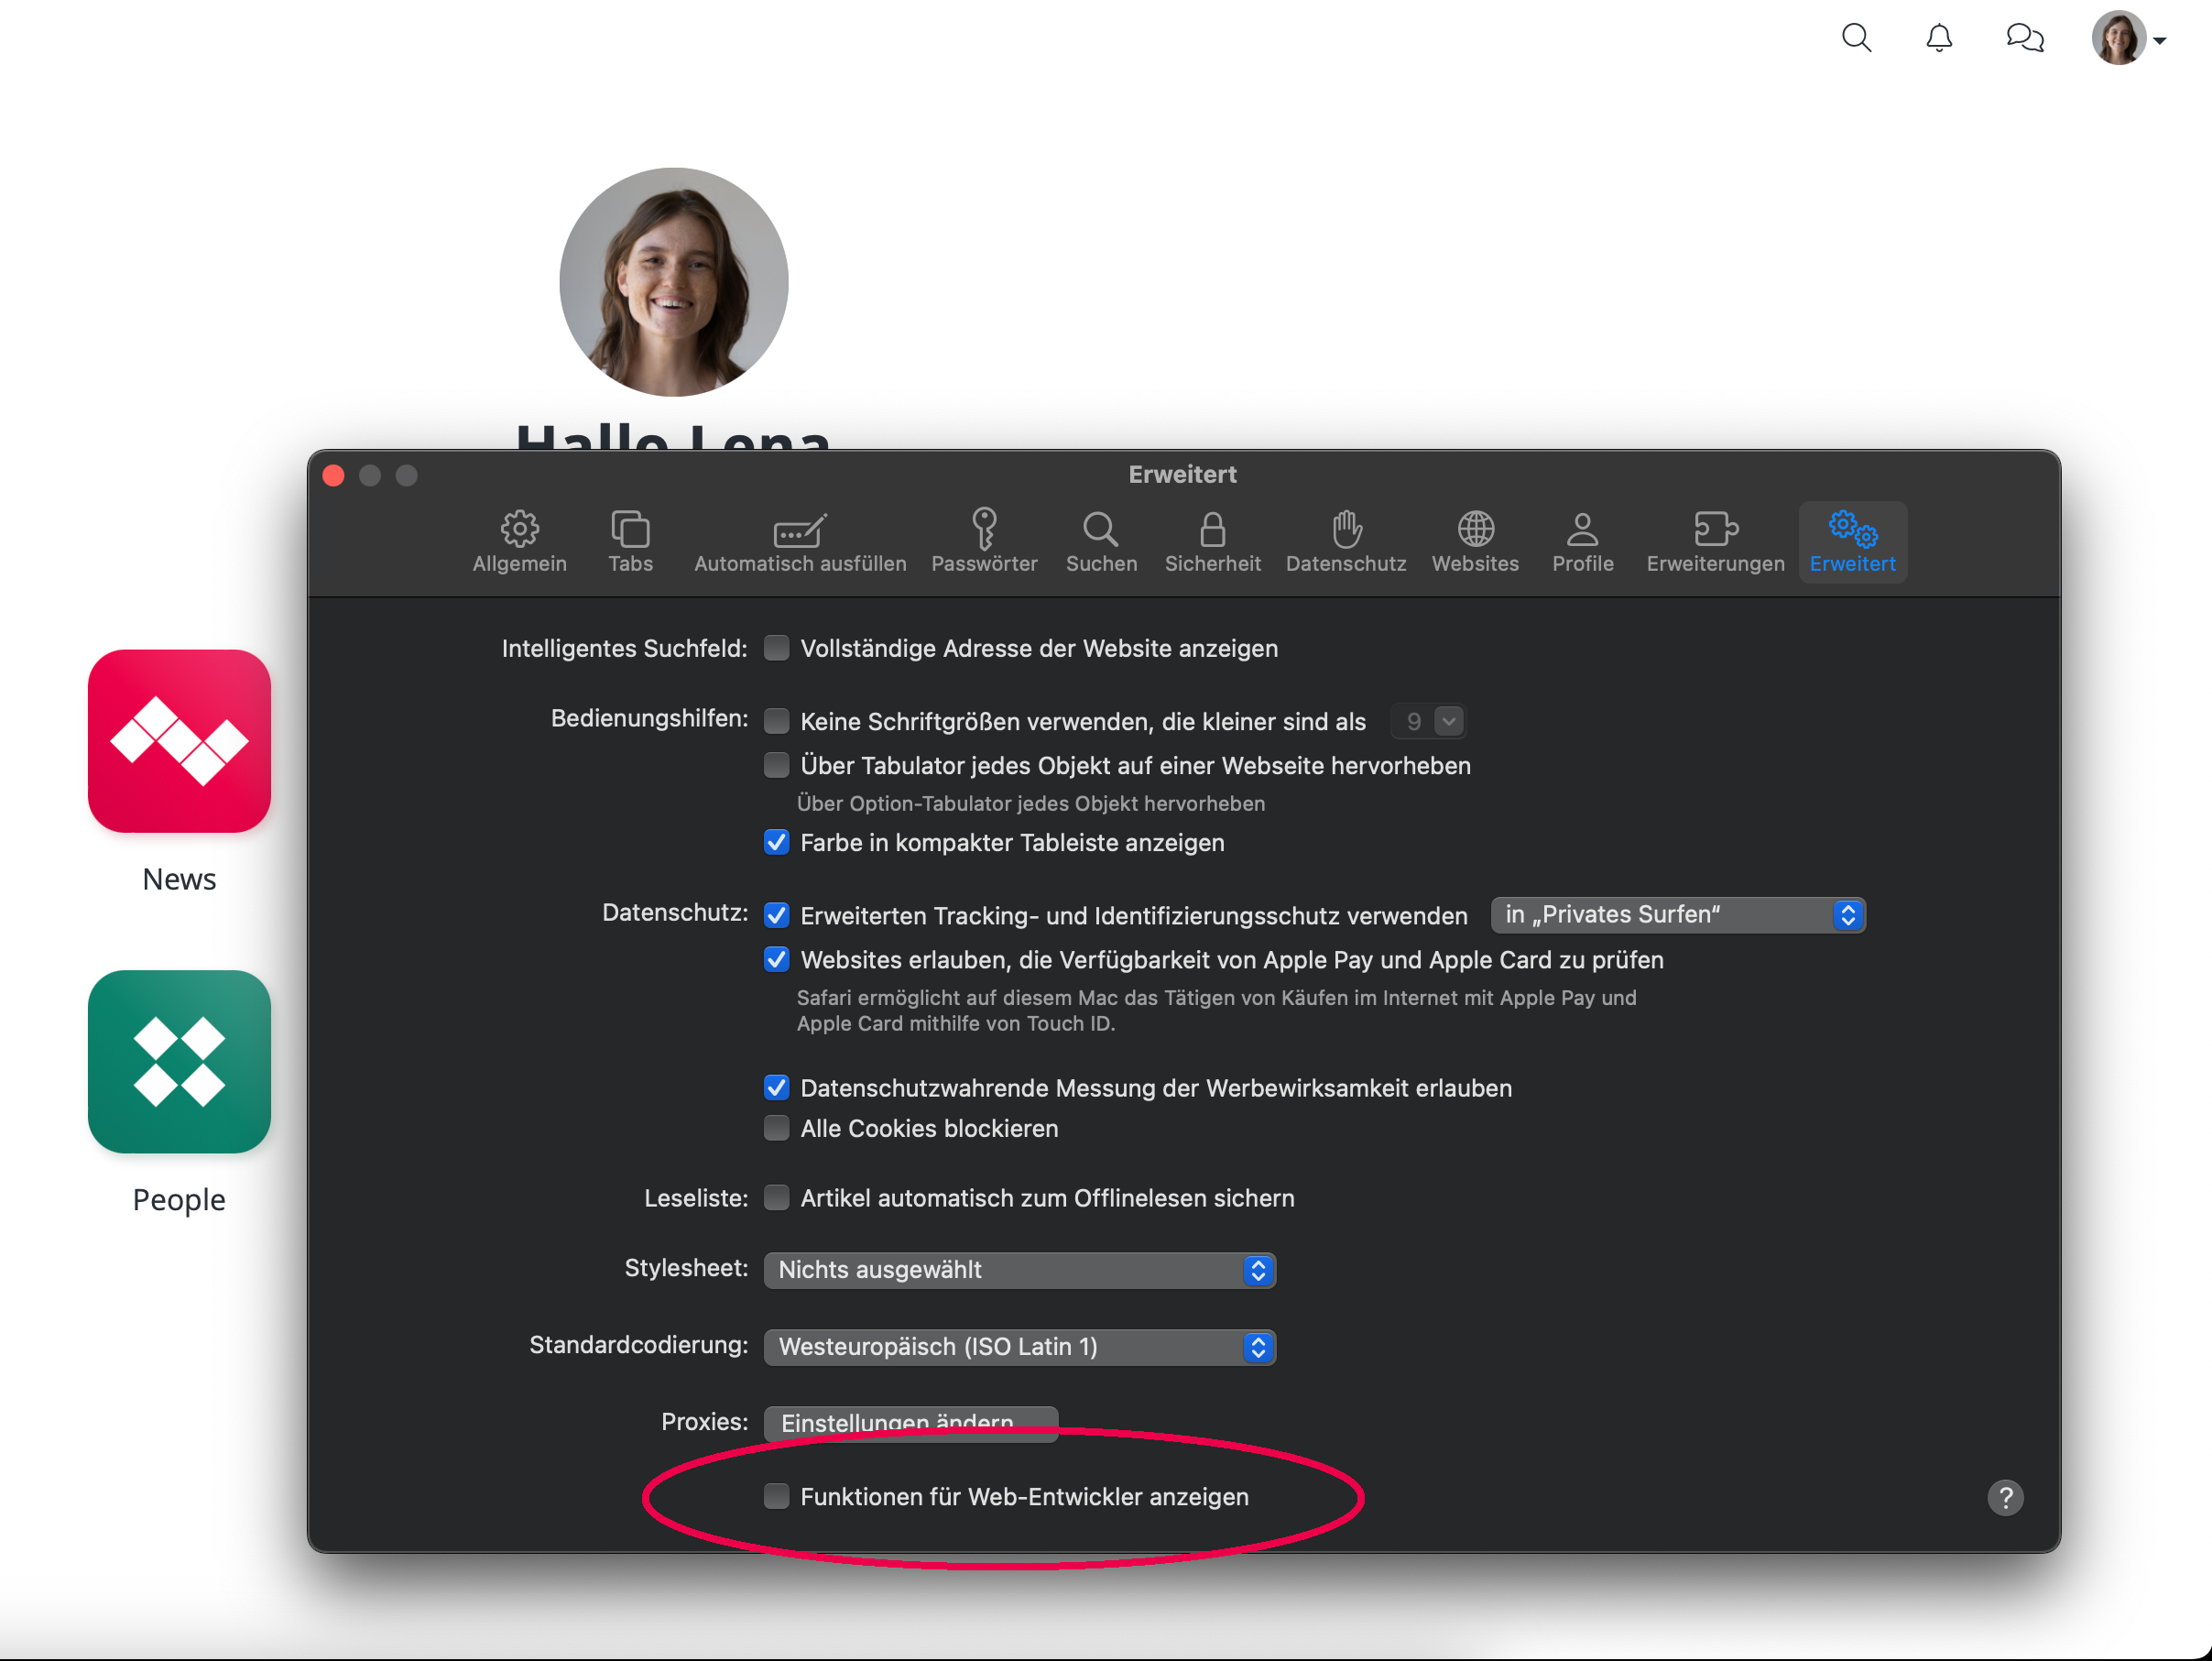2212x1661 pixels.
Task: Close the Erweitert settings window
Action: tap(334, 475)
